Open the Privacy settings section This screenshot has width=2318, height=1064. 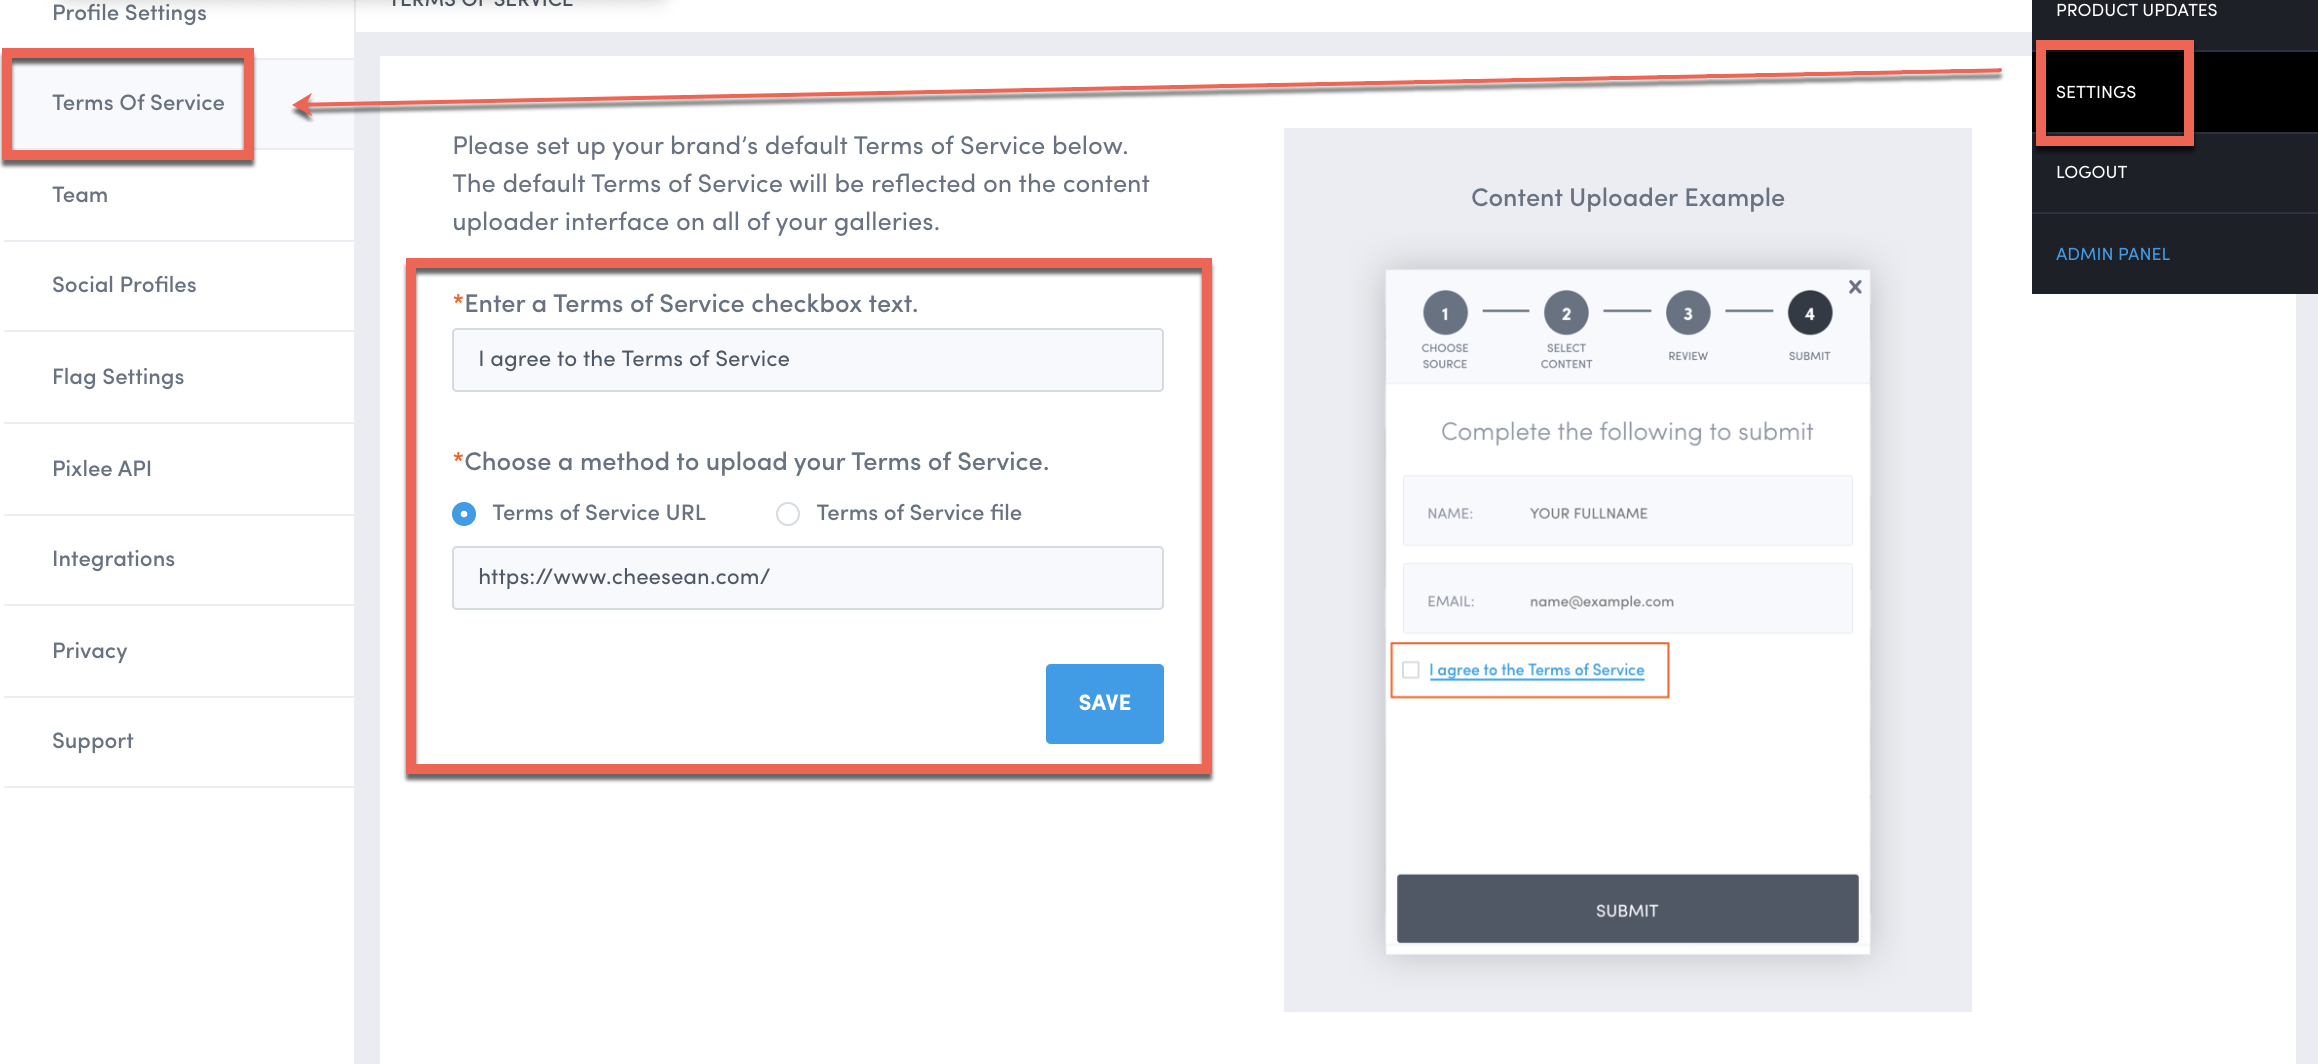point(90,651)
